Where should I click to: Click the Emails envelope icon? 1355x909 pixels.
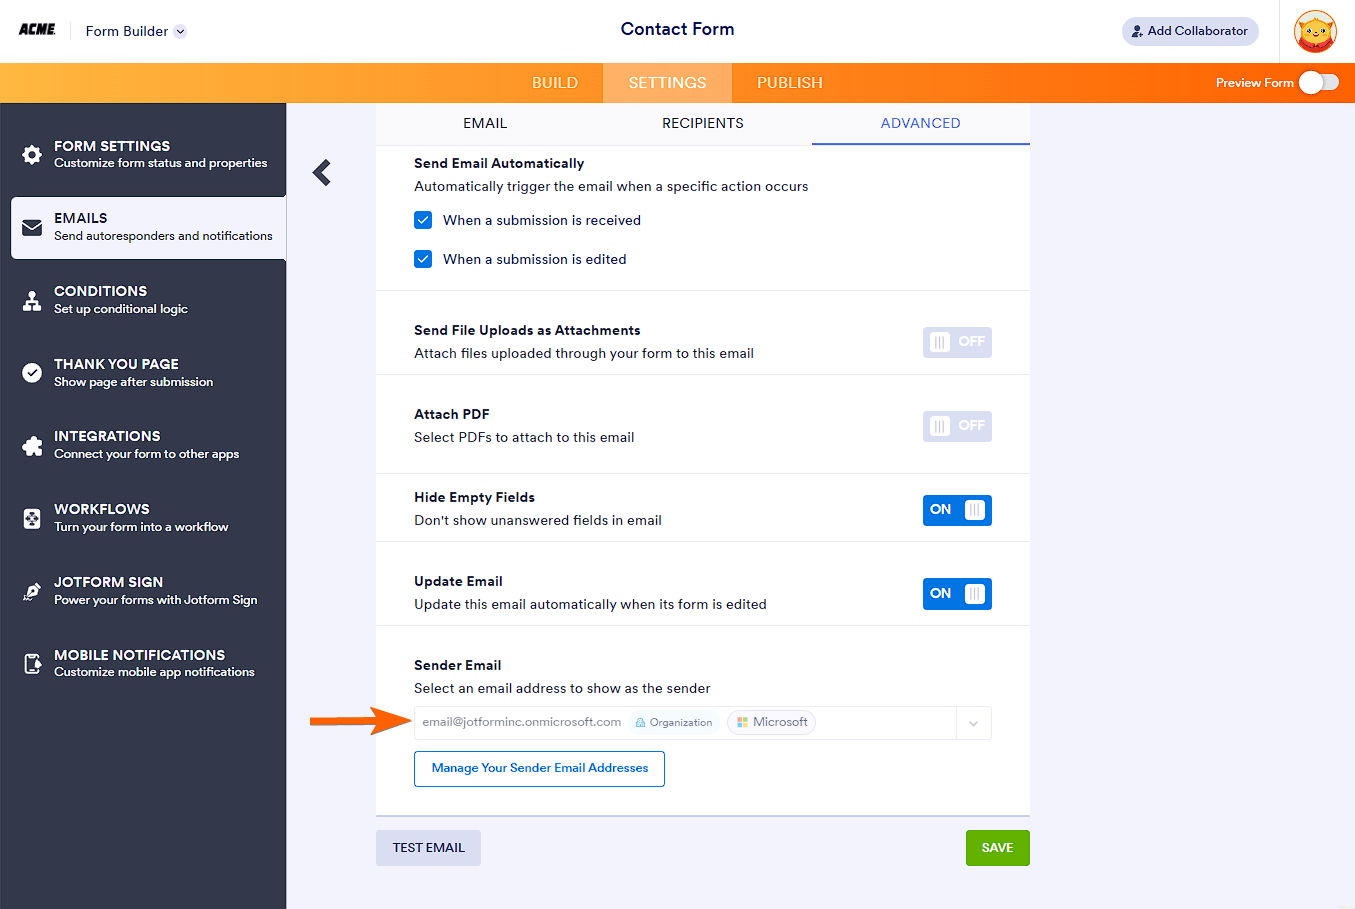click(32, 227)
